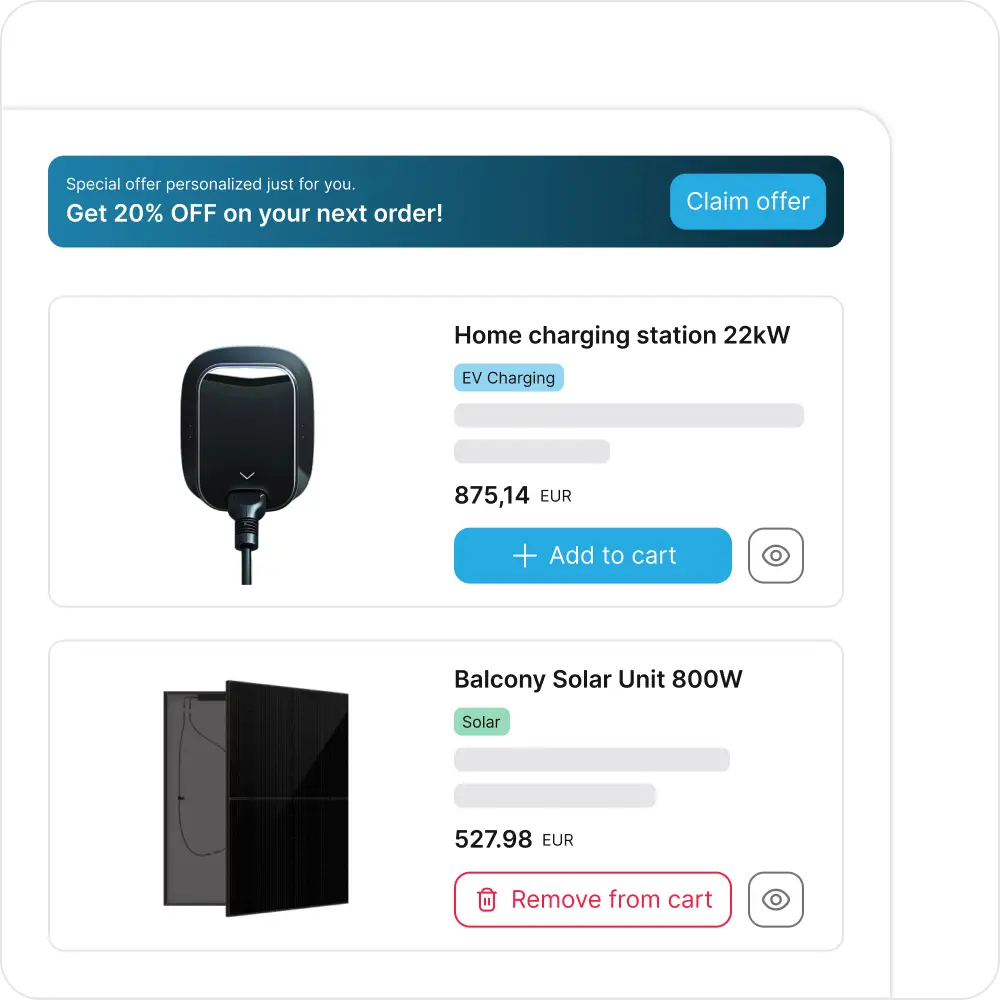Click the 'Special offer personalized' banner subtitle

[x=210, y=184]
